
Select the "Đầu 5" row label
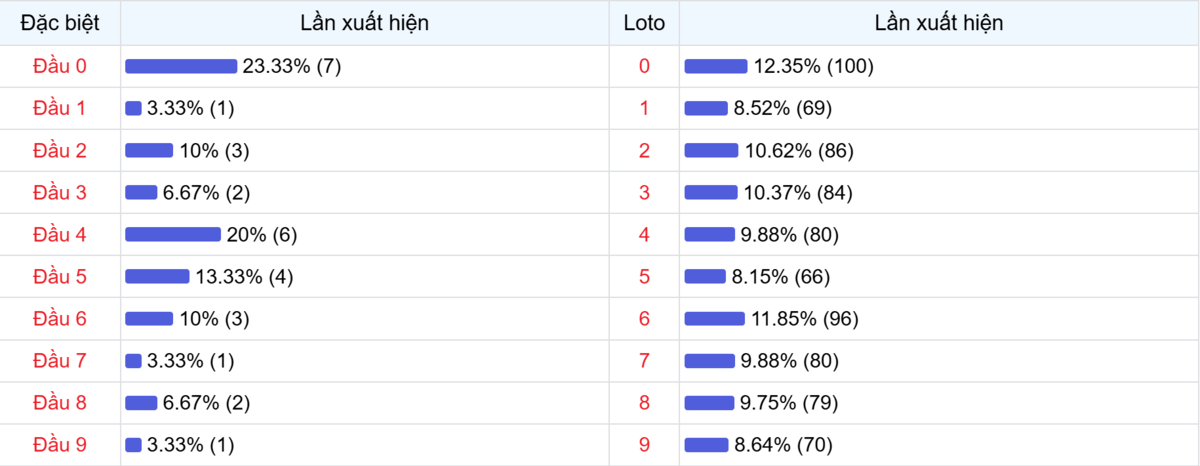[x=60, y=277]
